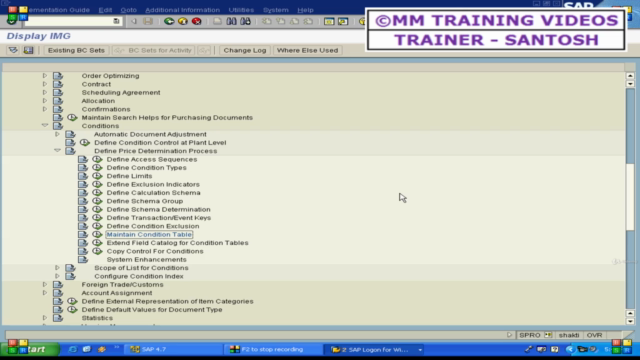Screen dimensions: 640x360
Task: Open documentation icon for System Enhancements
Action: 83,260
